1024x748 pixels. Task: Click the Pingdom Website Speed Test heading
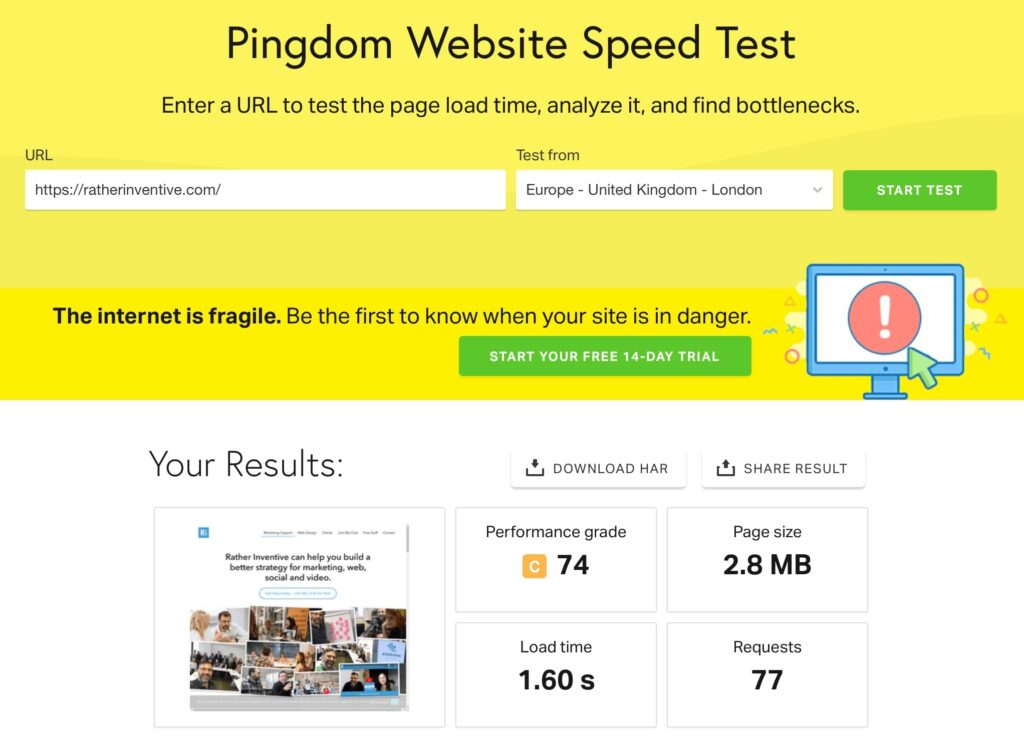coord(512,44)
